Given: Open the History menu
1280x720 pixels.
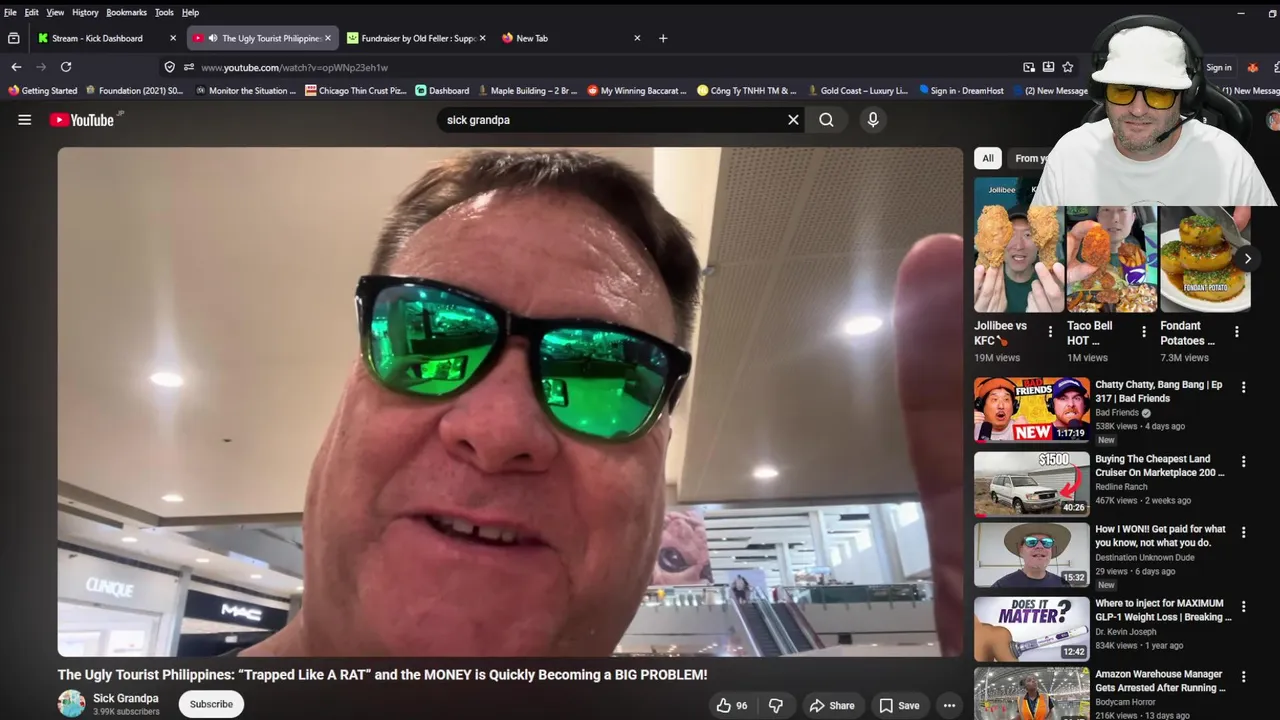Looking at the screenshot, I should (x=85, y=12).
